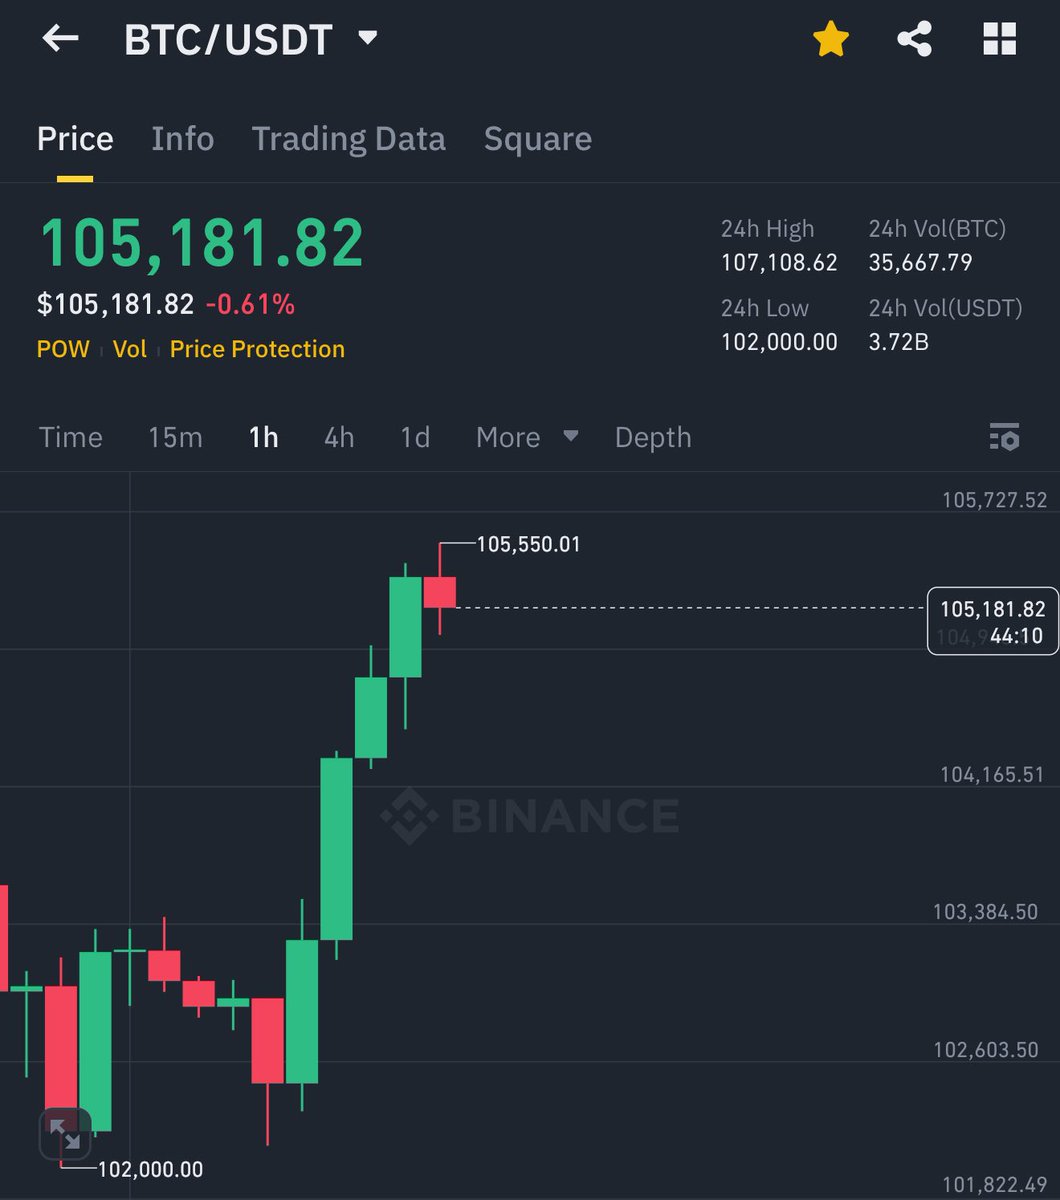Screen dimensions: 1060x1200
Task: Toggle the favorite star icon
Action: (830, 39)
